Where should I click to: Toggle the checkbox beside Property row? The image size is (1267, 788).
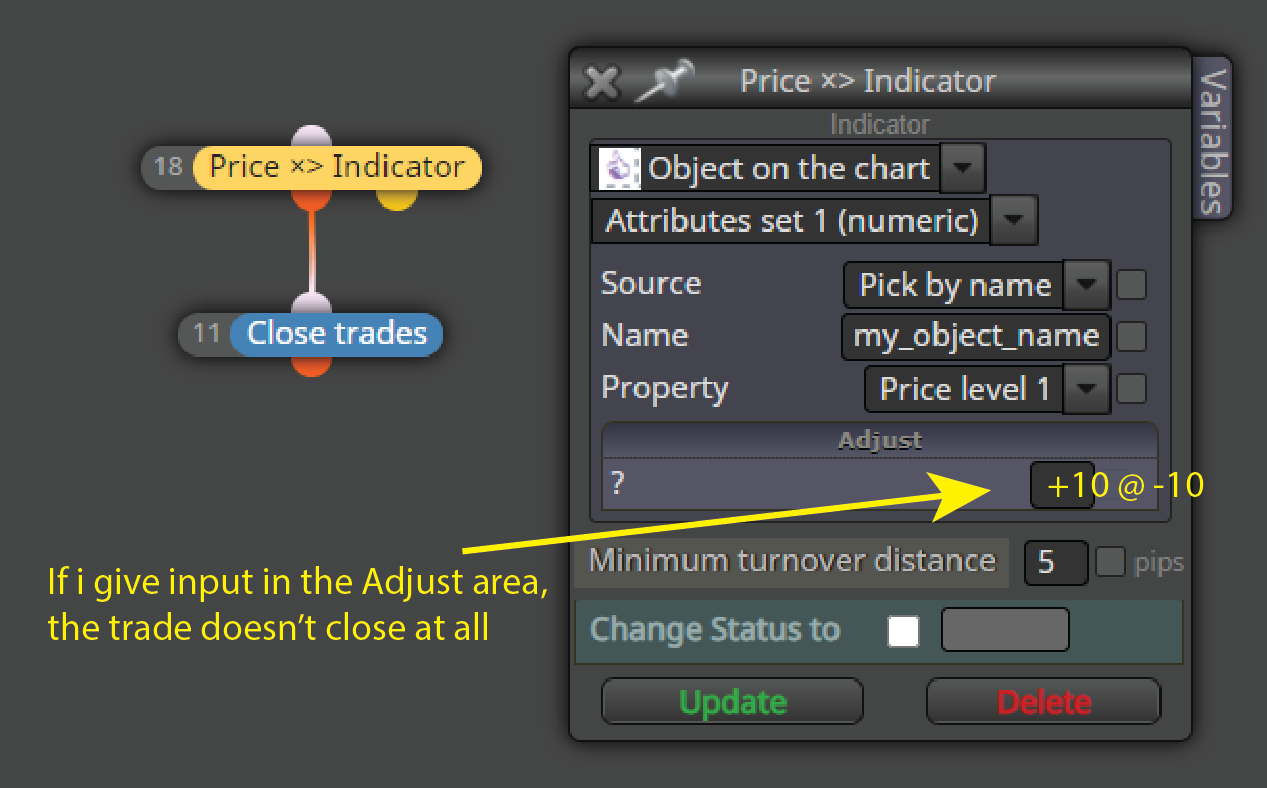1131,388
